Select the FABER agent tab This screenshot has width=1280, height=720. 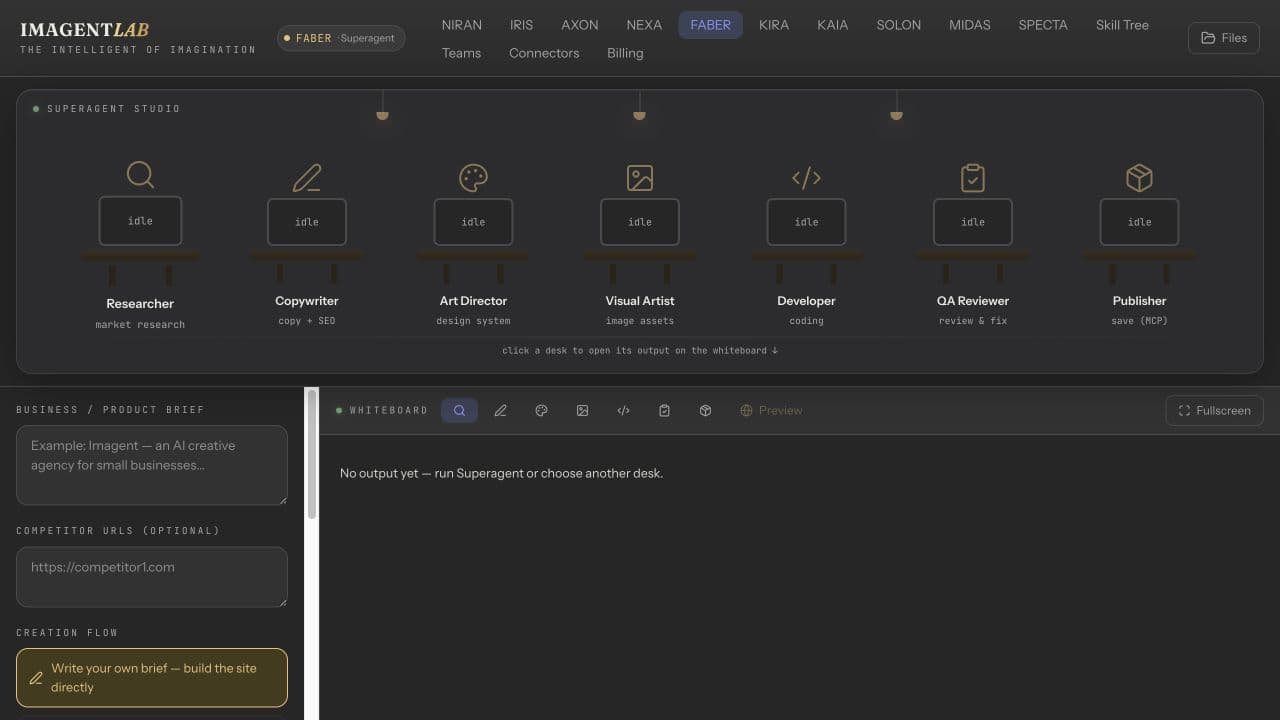pyautogui.click(x=710, y=25)
